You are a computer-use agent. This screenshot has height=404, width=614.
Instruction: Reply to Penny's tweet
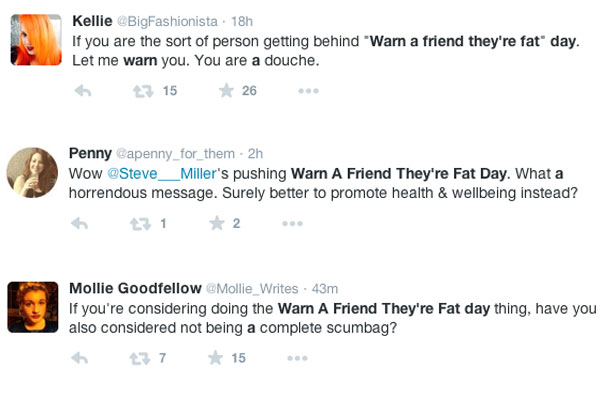pos(79,224)
